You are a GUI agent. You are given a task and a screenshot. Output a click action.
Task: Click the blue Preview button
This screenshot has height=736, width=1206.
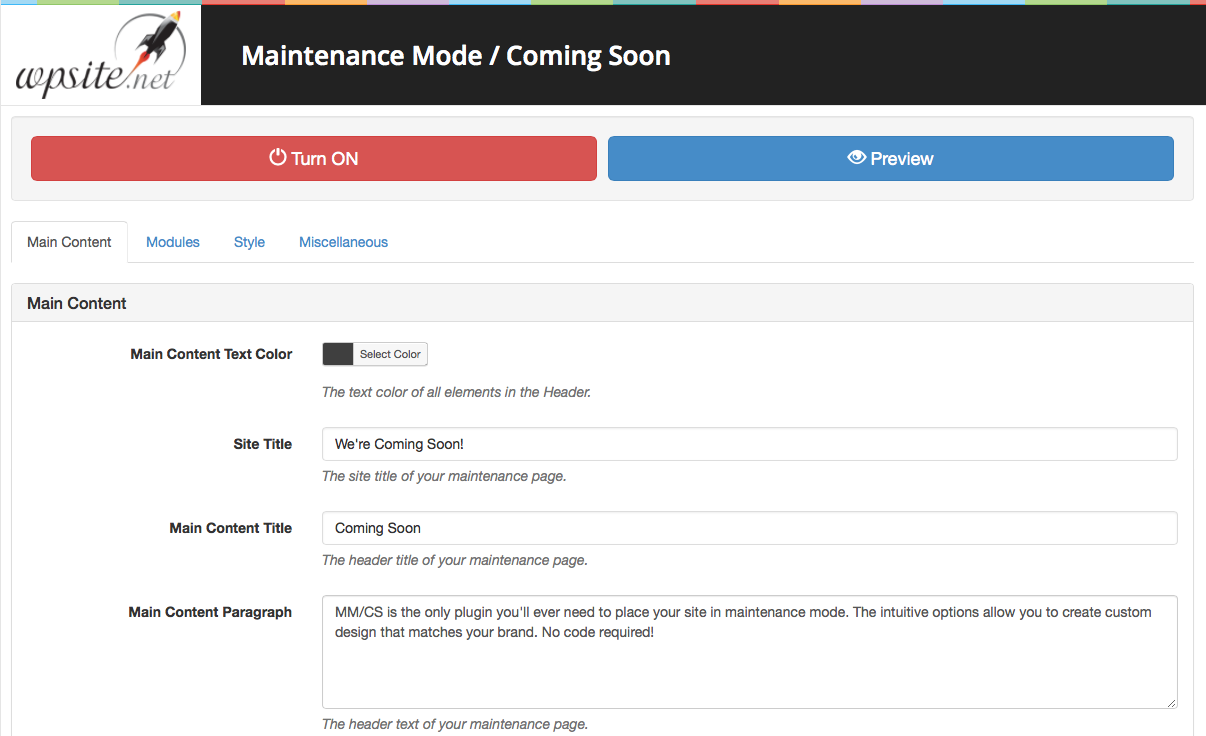891,158
